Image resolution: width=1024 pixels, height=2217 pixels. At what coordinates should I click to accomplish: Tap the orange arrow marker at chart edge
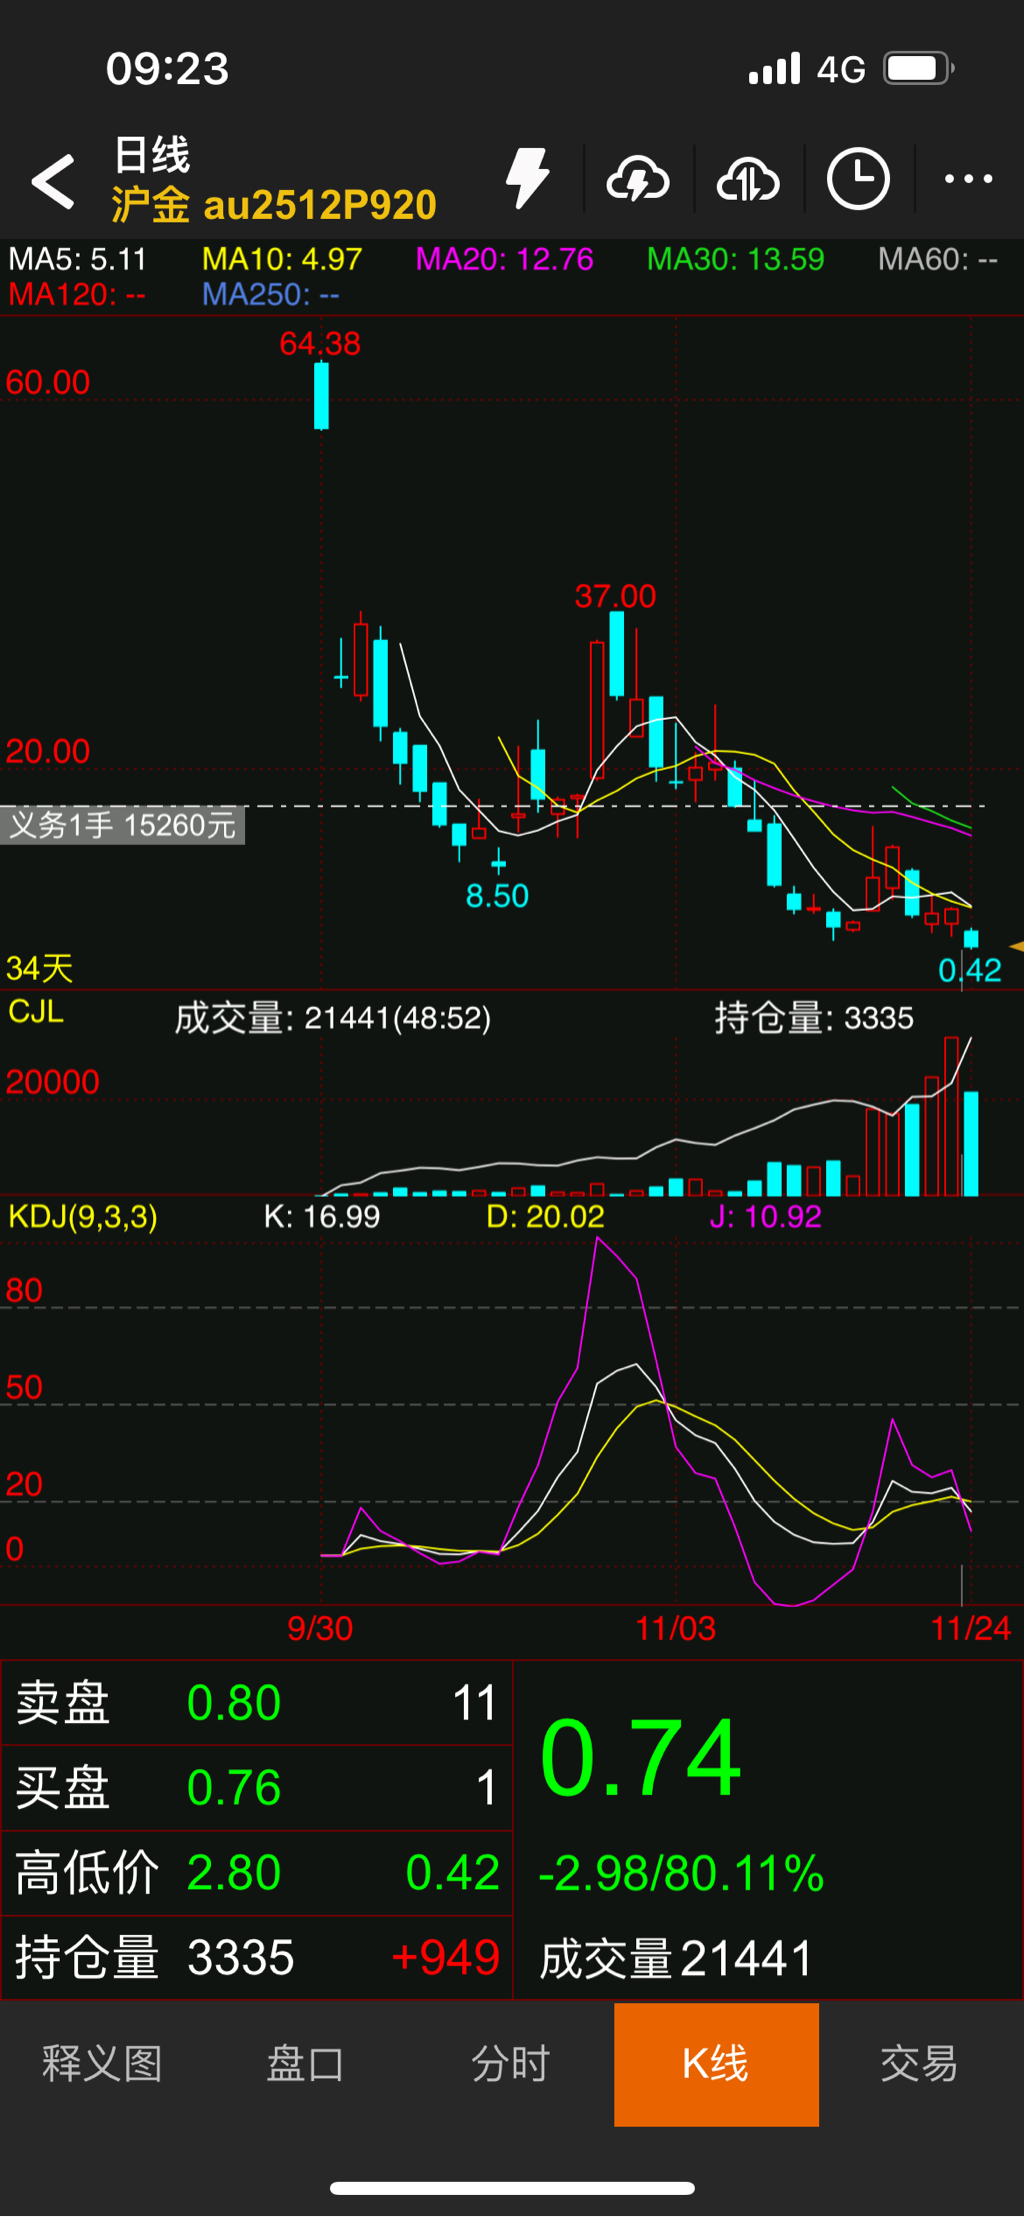[x=1016, y=946]
